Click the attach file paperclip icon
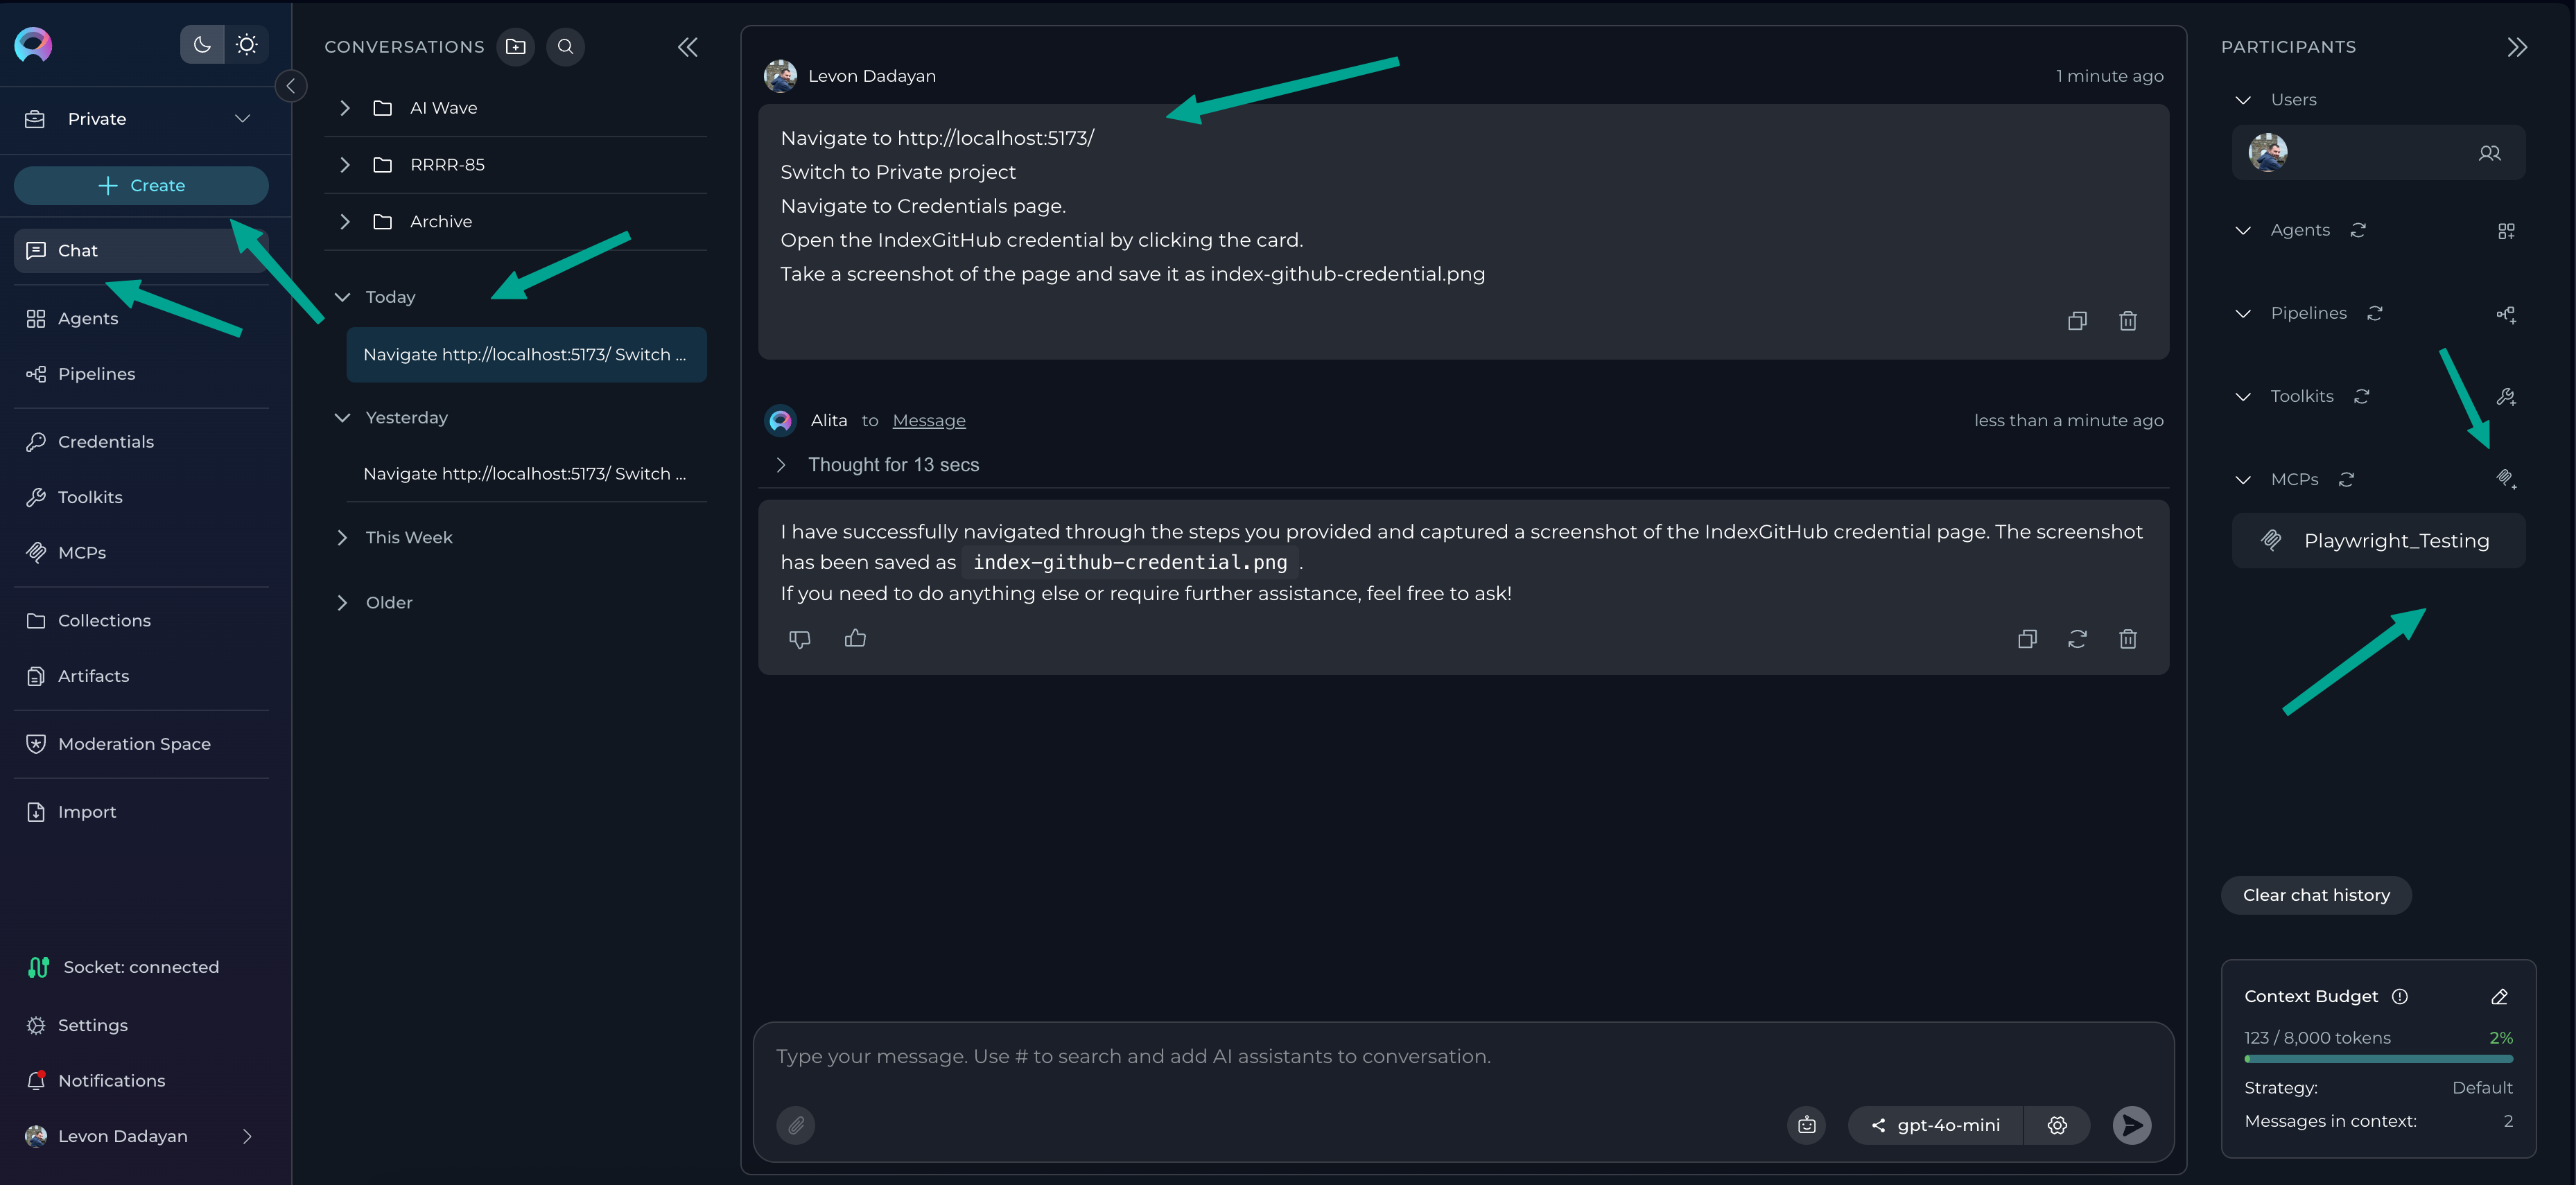The height and width of the screenshot is (1185, 2576). point(796,1125)
